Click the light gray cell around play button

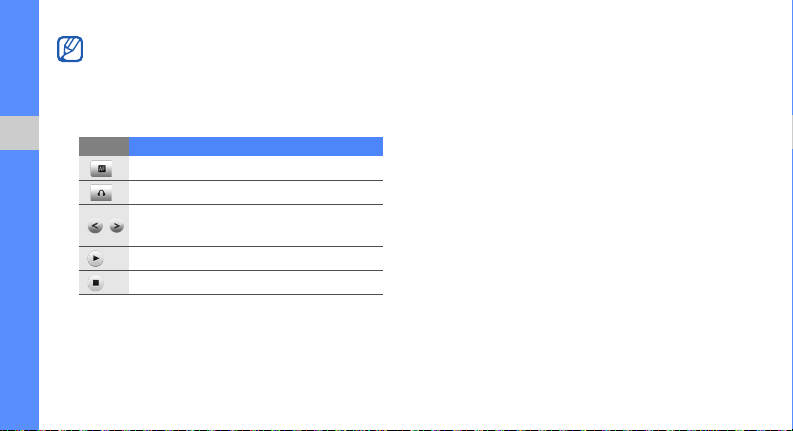[104, 258]
